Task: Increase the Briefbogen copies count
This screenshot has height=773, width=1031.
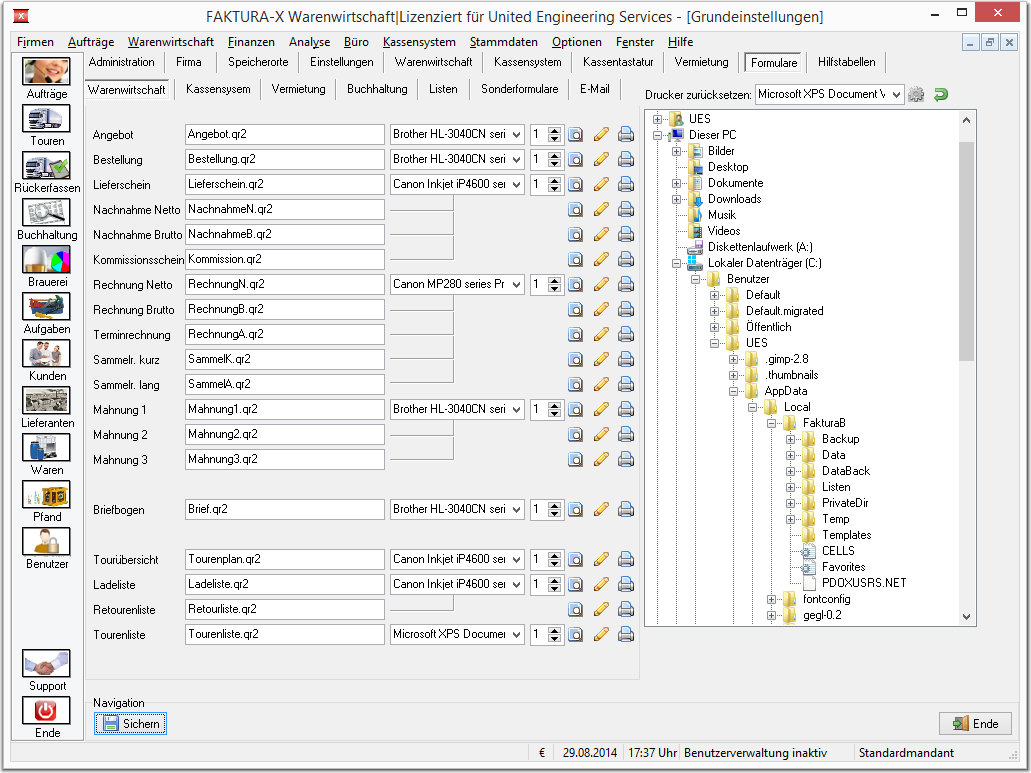Action: tap(555, 505)
